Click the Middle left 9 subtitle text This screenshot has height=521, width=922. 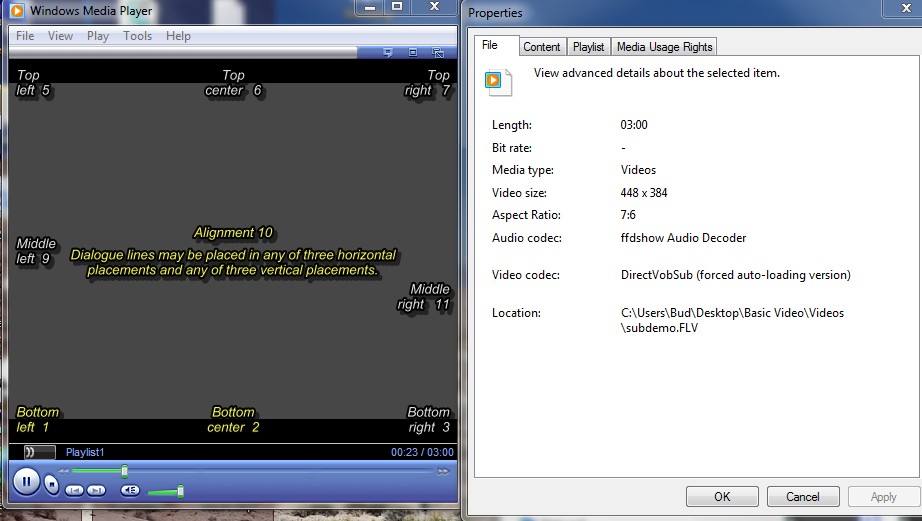click(x=35, y=251)
